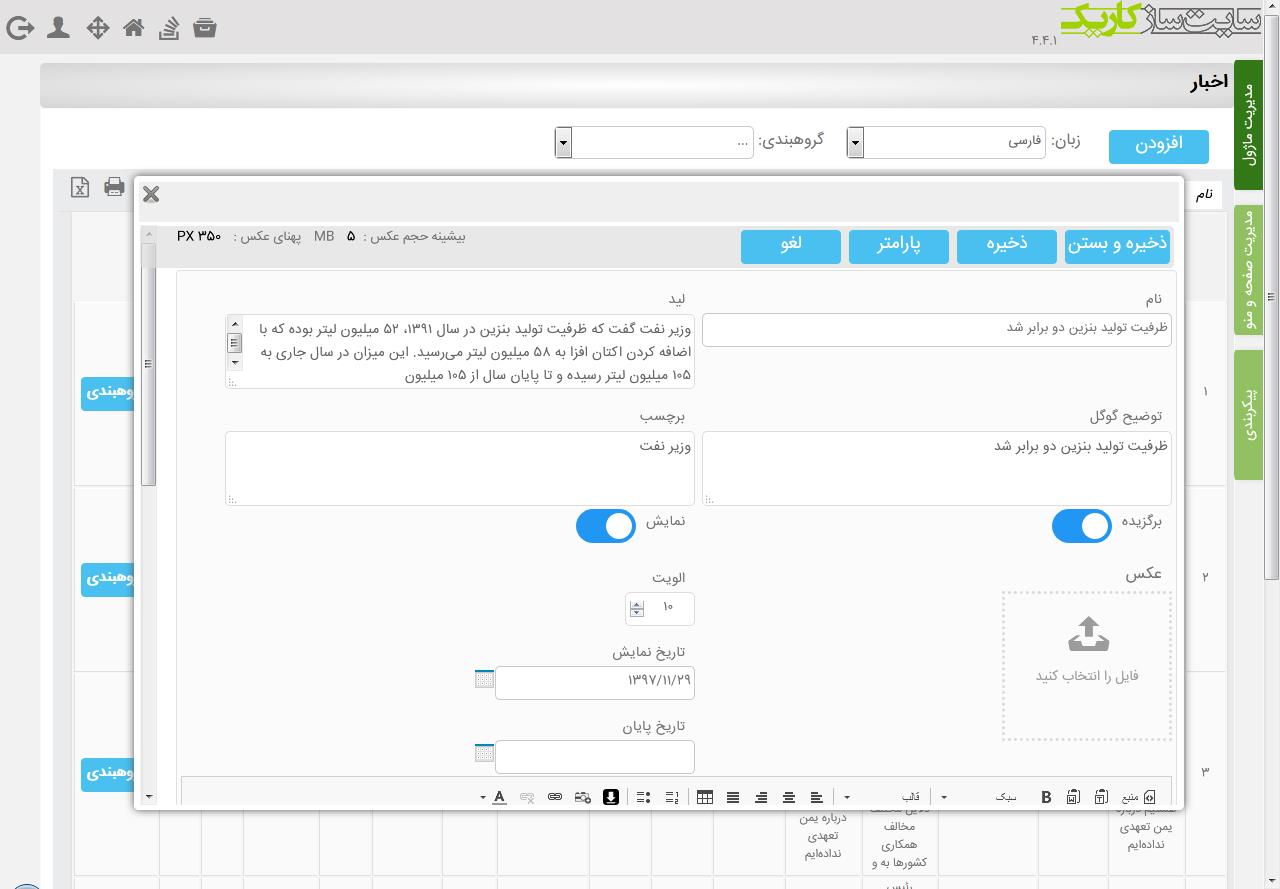Click فایل را انتخاب کنید upload area

(1087, 666)
